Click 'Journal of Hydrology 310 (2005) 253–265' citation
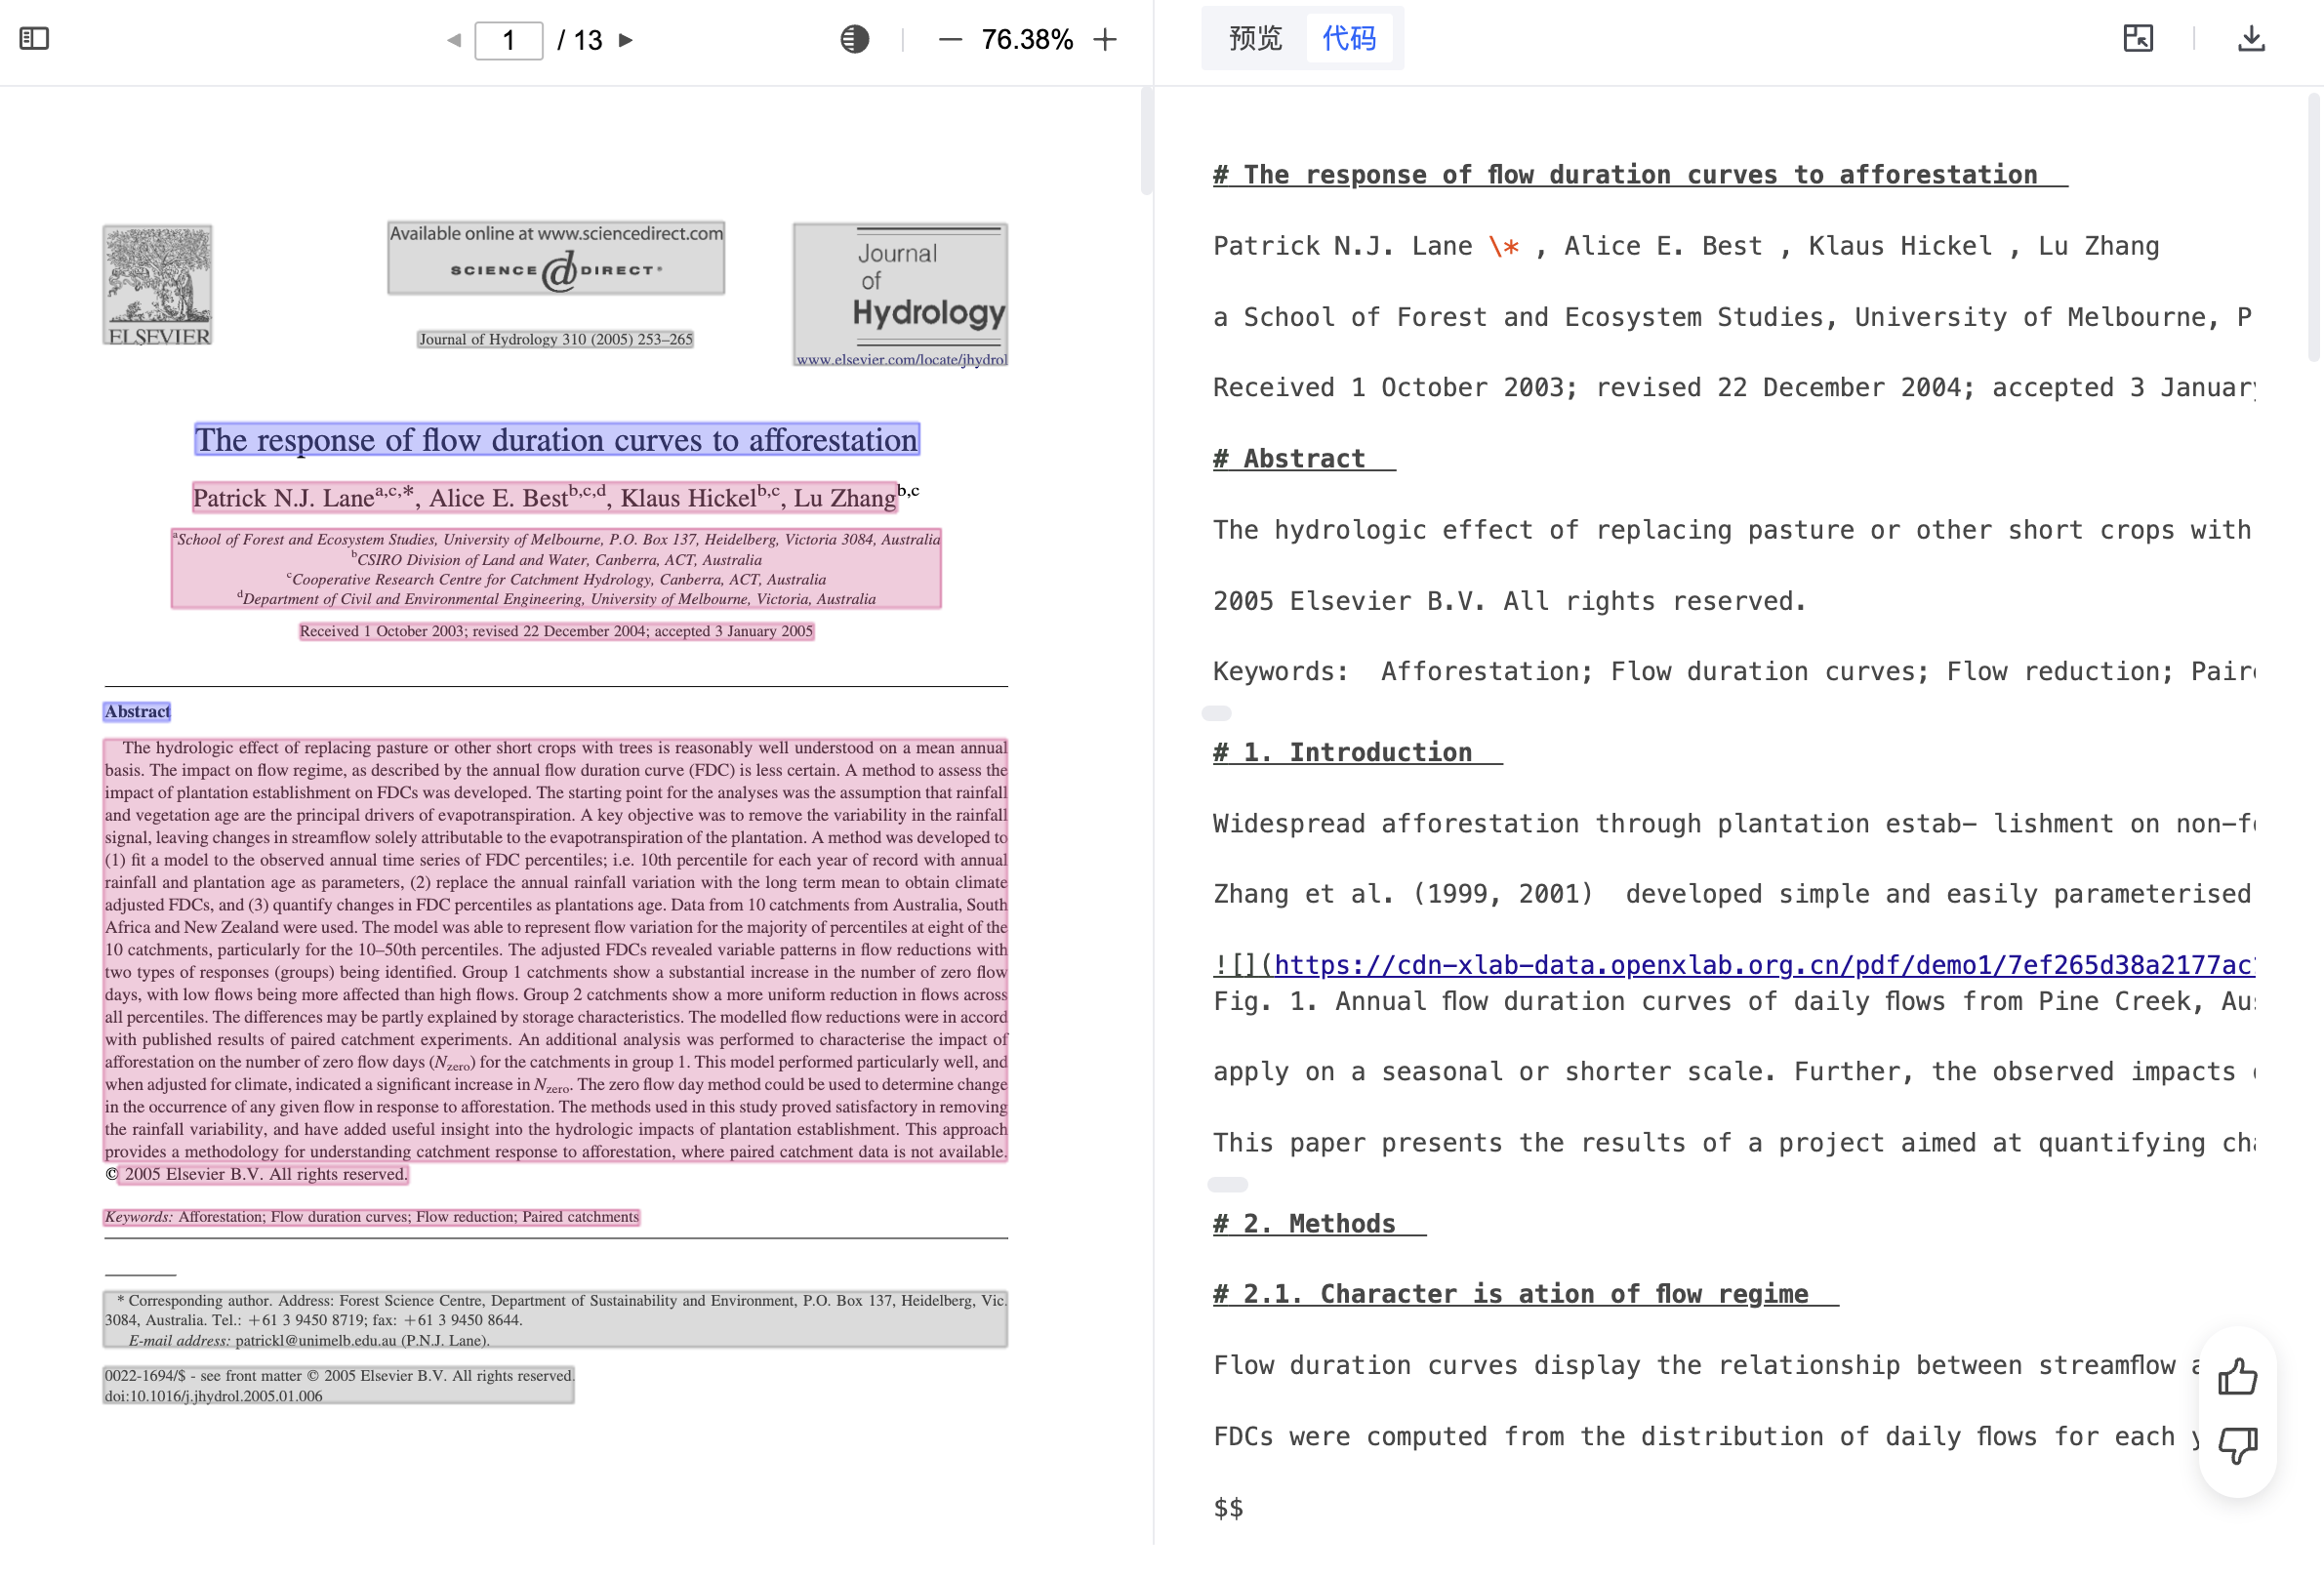The width and height of the screenshot is (2324, 1576). (x=555, y=339)
